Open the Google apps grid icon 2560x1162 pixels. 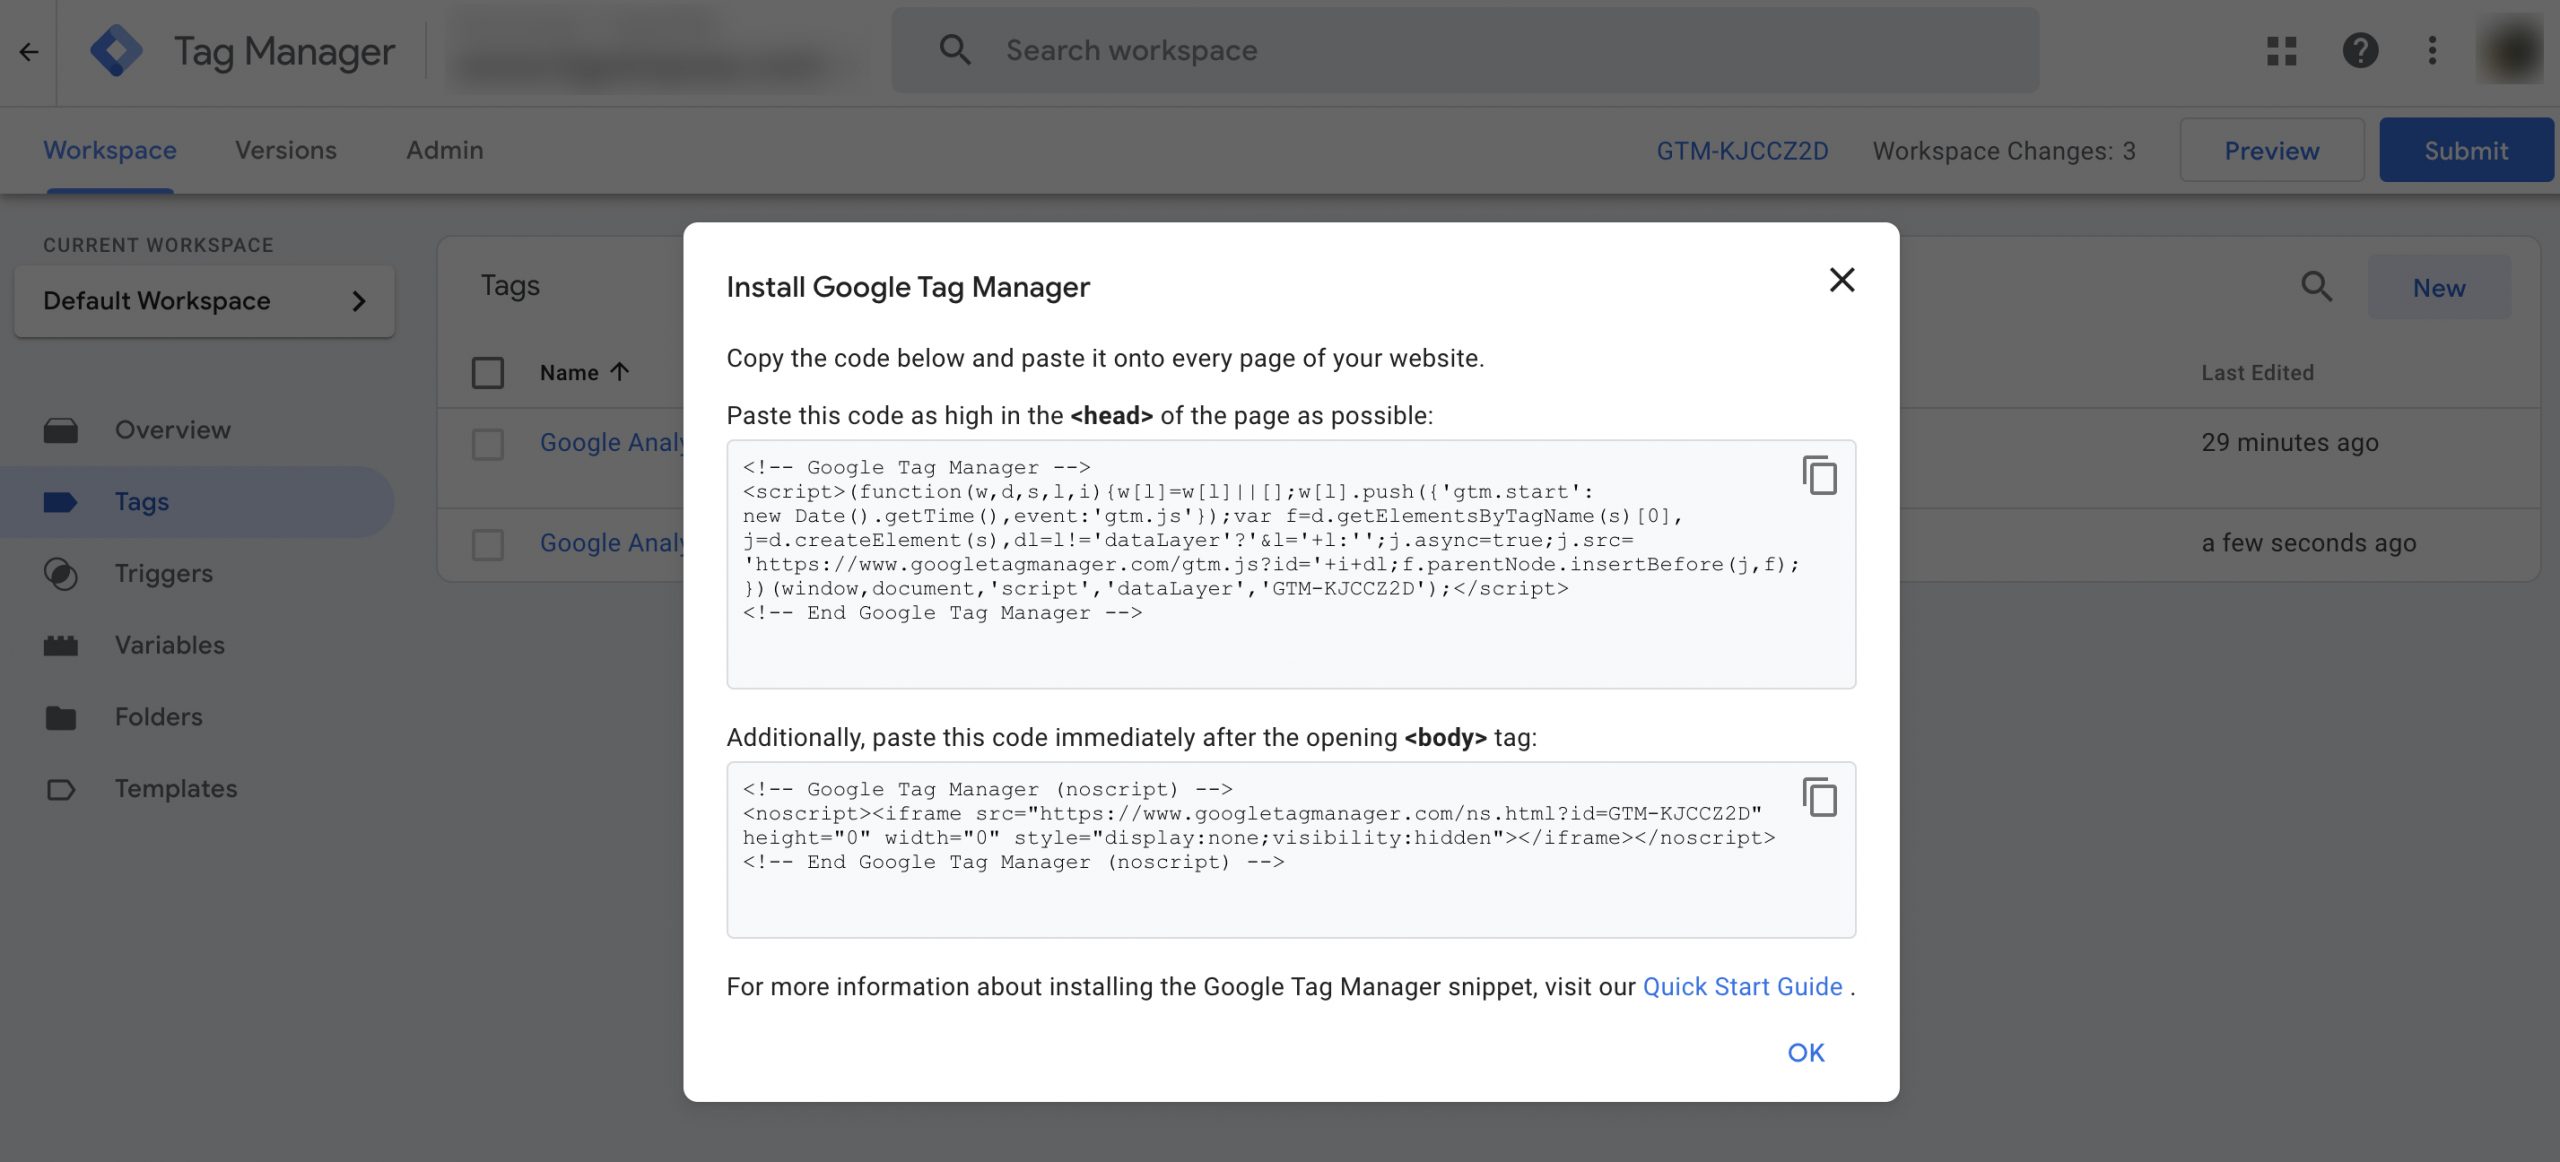click(x=2282, y=51)
